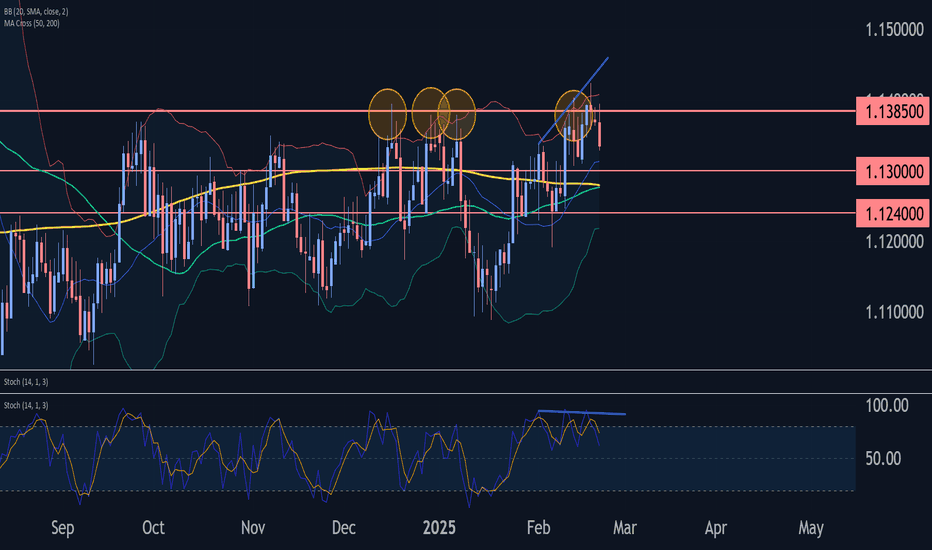Click the lower Stoch (14, 1, 3) indicator label

(26, 406)
